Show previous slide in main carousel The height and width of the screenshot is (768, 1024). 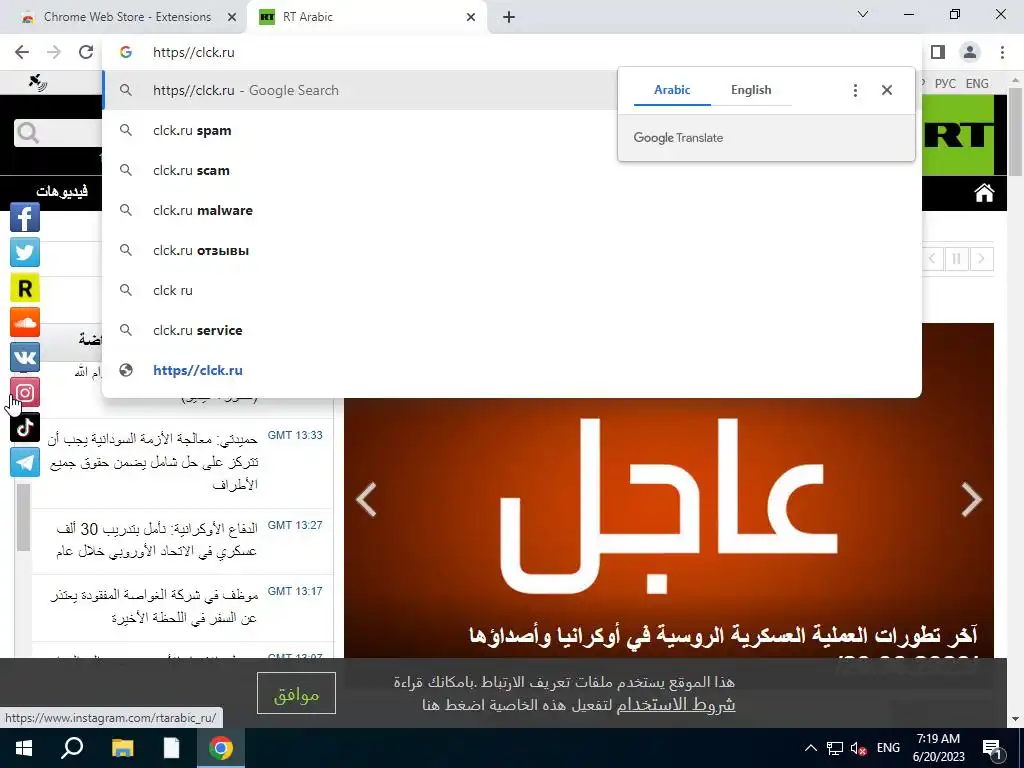(x=366, y=500)
